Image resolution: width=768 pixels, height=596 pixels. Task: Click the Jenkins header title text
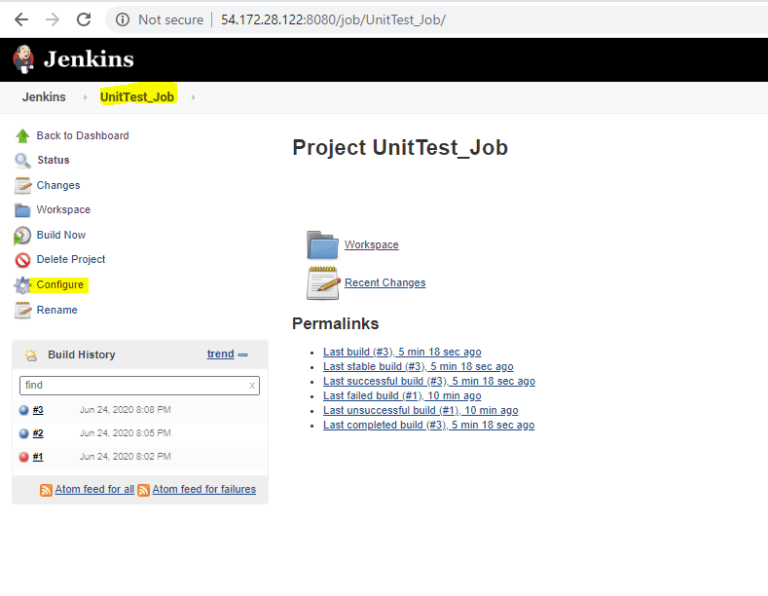(x=89, y=59)
